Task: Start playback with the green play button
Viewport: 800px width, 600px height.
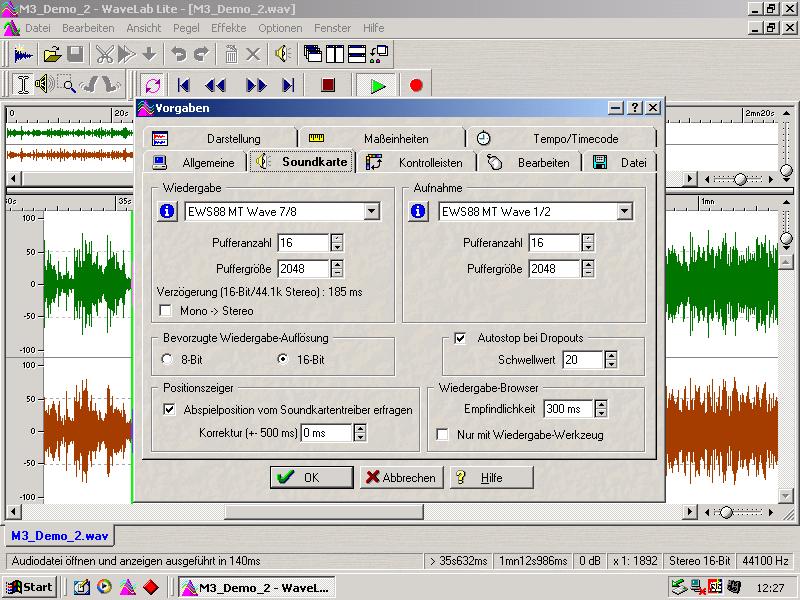Action: 377,86
